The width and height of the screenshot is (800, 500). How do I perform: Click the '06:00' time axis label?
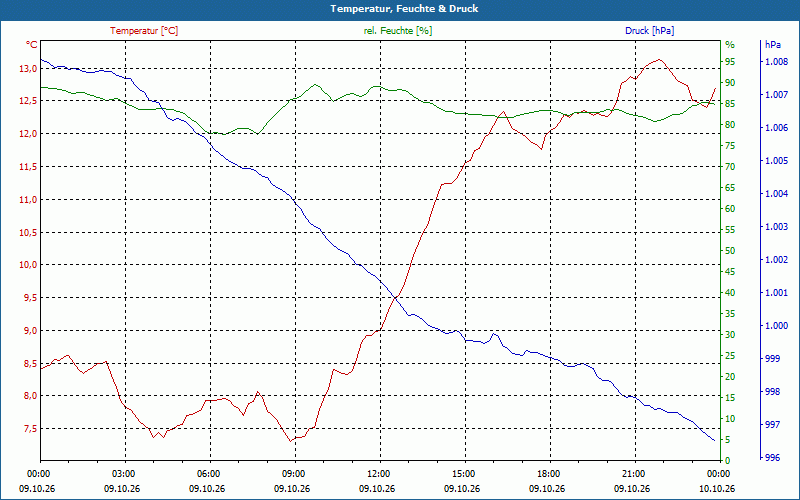[x=207, y=473]
